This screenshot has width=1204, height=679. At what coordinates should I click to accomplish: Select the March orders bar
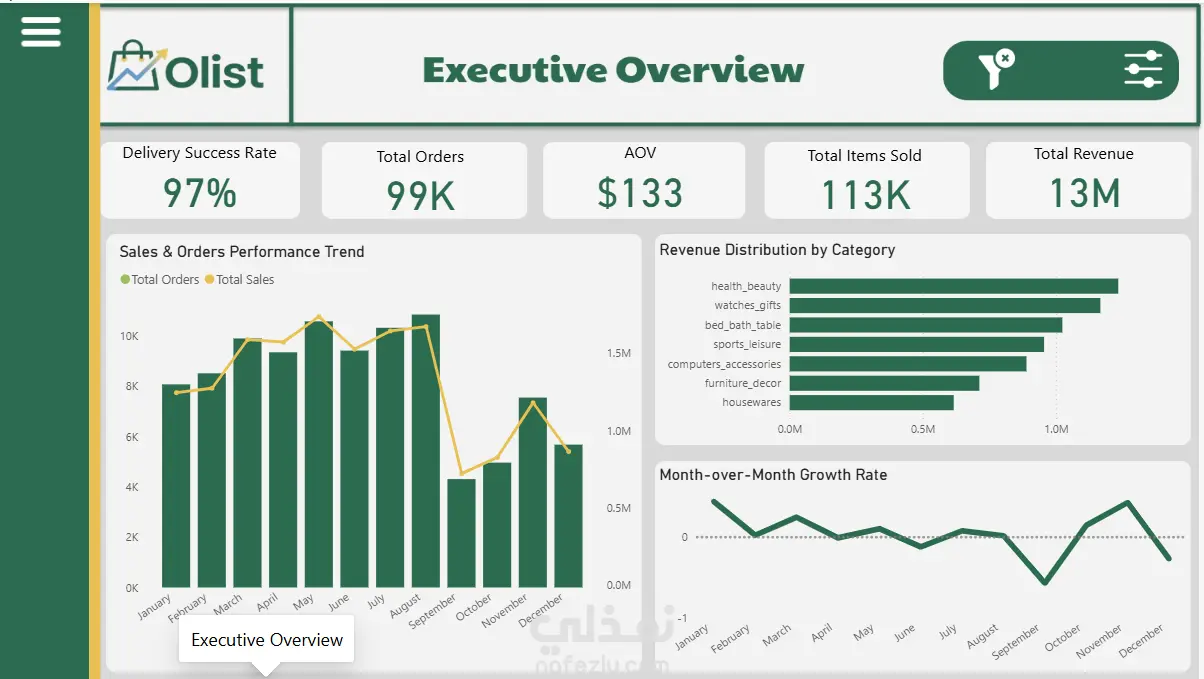pyautogui.click(x=247, y=463)
